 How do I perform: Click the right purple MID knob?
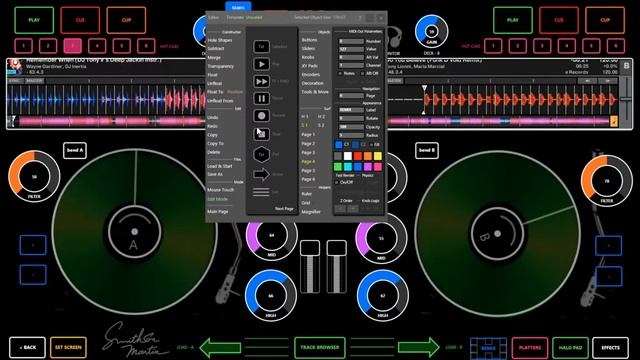(x=381, y=238)
